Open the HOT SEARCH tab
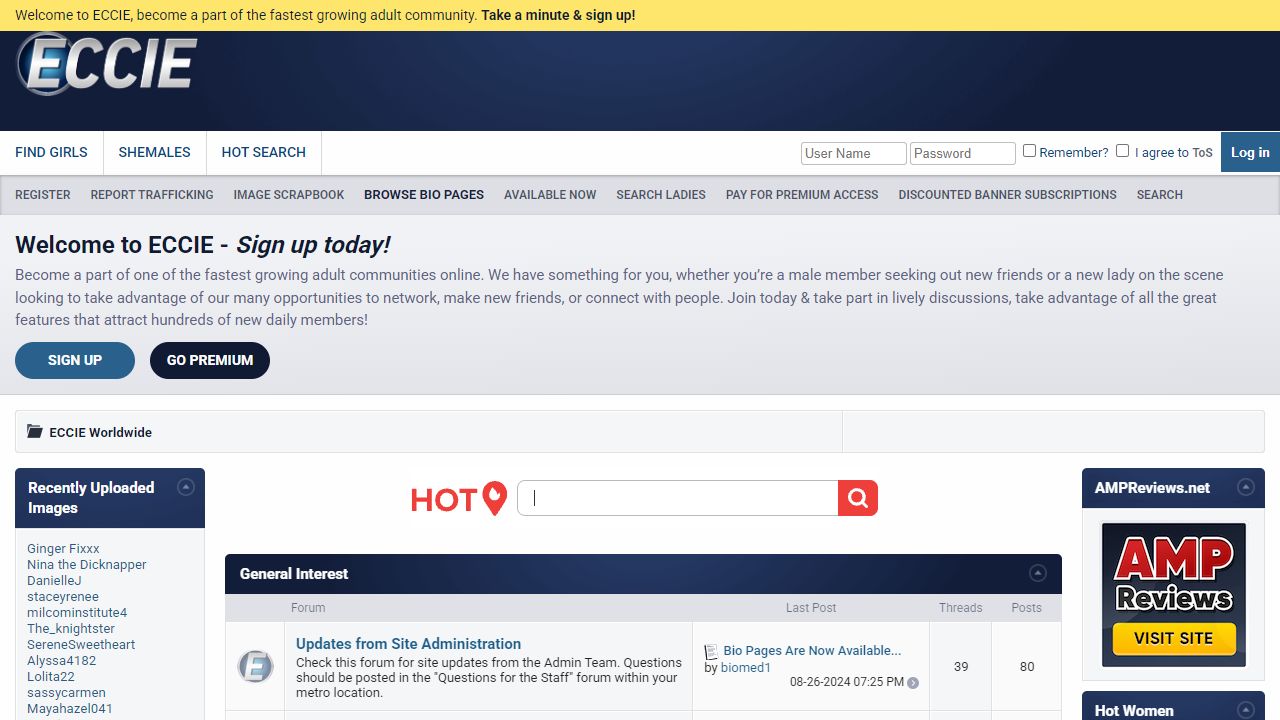 (x=264, y=152)
